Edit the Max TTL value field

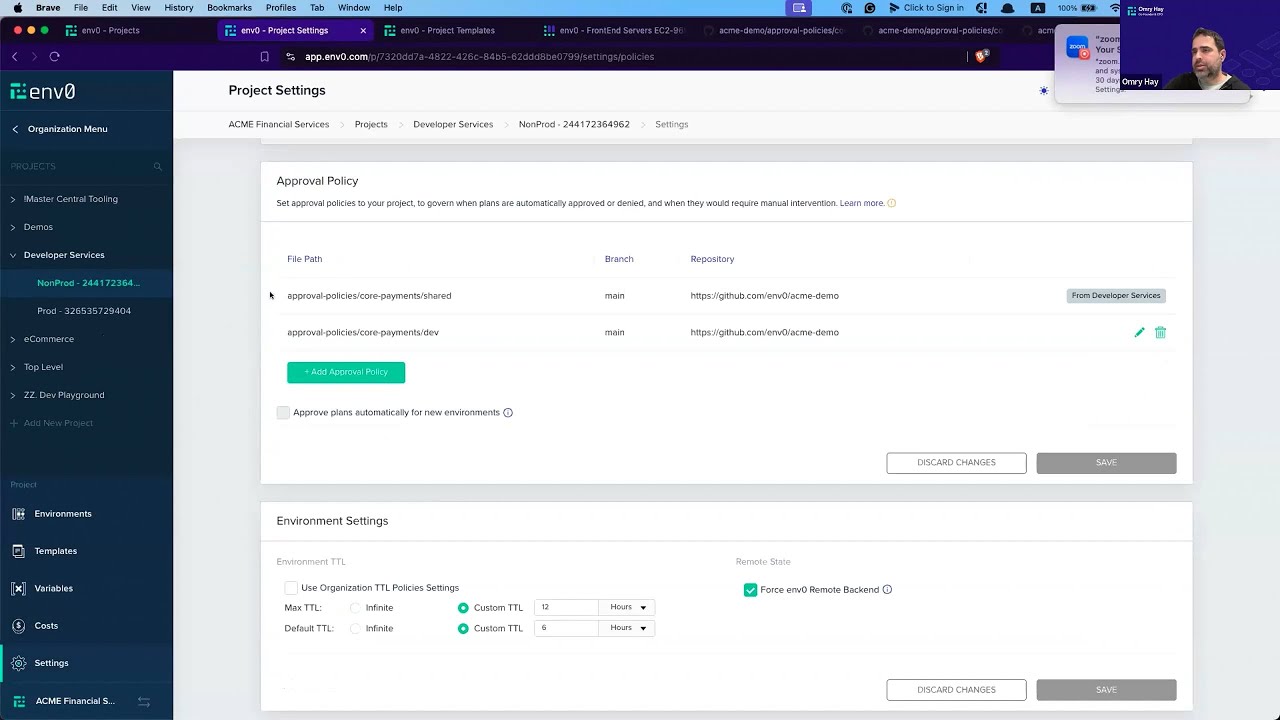(566, 607)
